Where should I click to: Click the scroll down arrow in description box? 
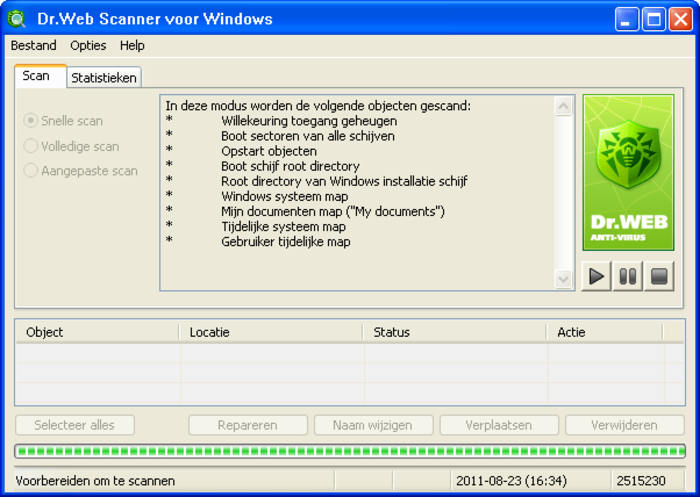(x=563, y=280)
